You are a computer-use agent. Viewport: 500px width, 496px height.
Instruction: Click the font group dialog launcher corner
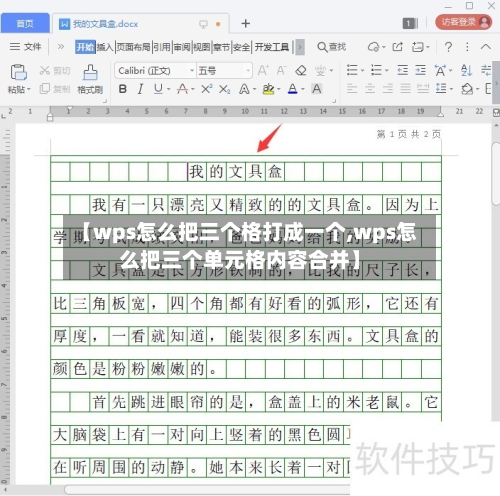tap(334, 100)
